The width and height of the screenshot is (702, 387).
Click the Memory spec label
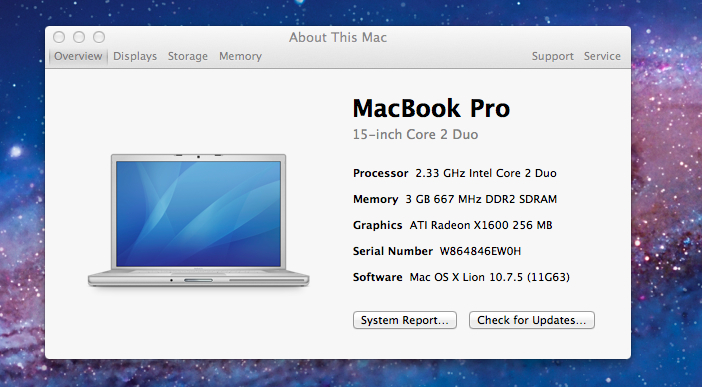point(376,199)
